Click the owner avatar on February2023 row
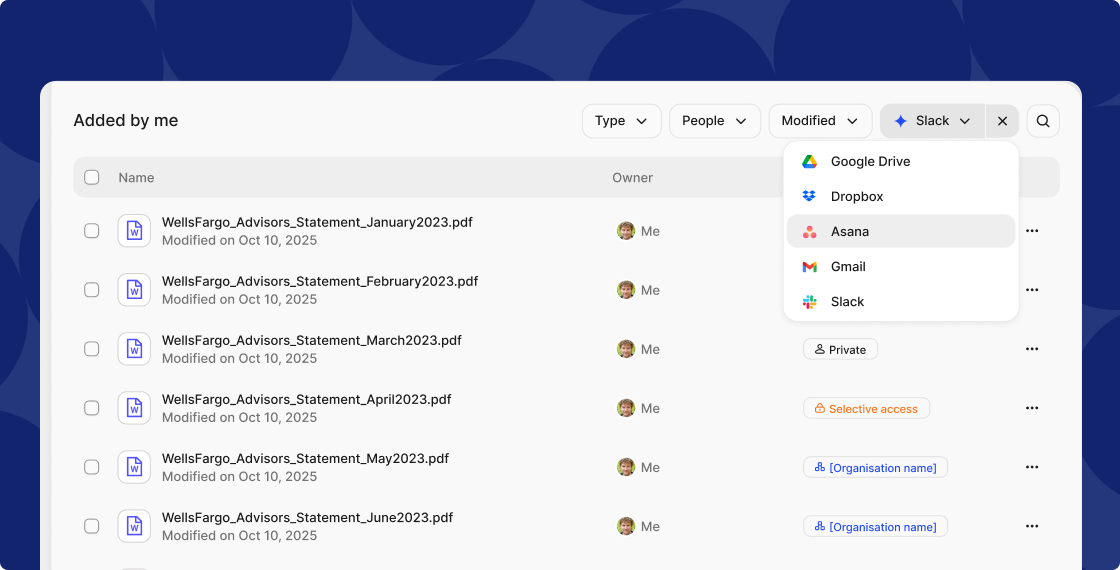This screenshot has height=570, width=1120. 626,290
